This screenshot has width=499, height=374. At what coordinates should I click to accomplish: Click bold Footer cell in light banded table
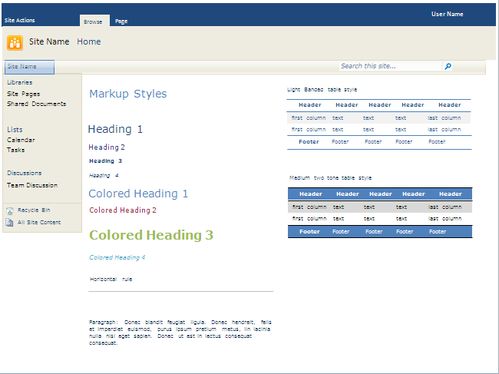[309, 142]
